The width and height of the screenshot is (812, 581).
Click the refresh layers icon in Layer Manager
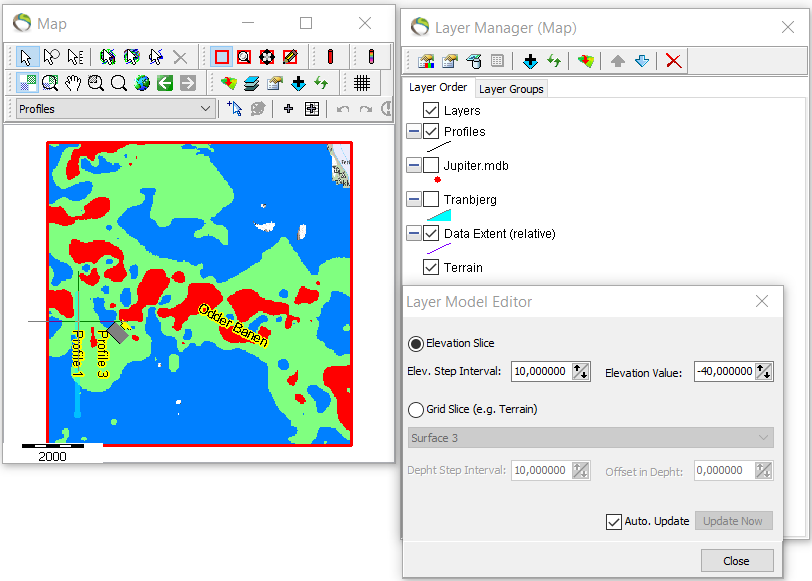(x=553, y=61)
